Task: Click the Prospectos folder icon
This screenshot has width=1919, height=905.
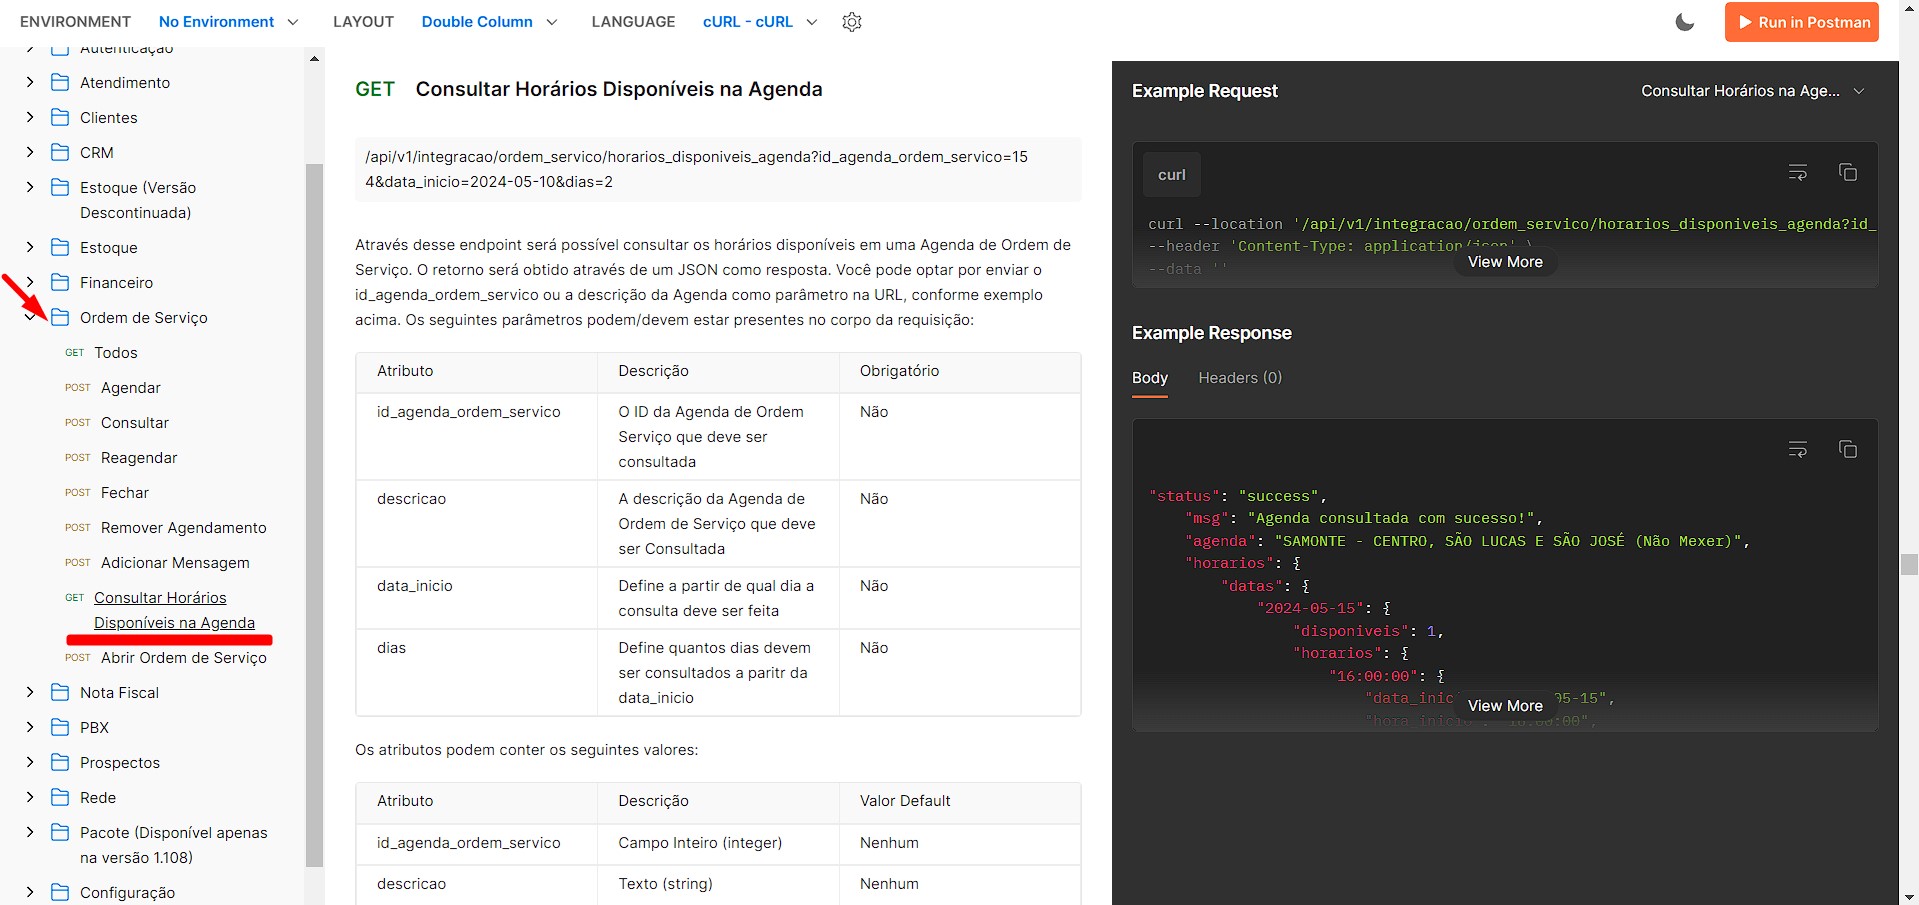Action: (x=60, y=762)
